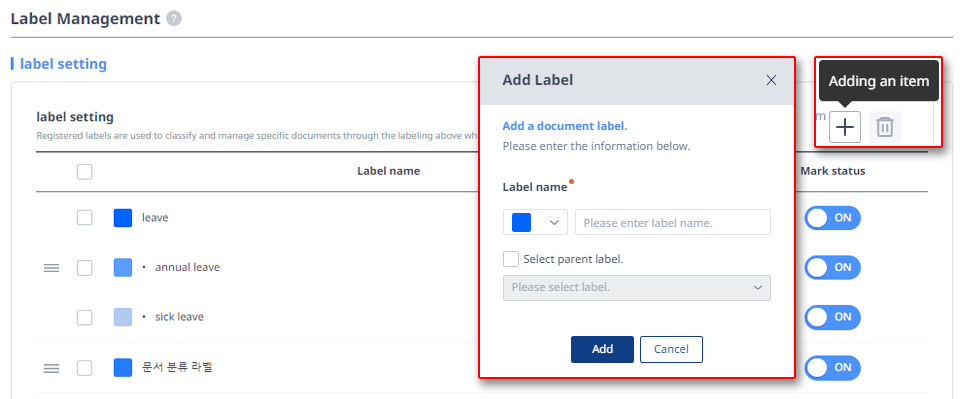Screen dimensions: 960x399
Task: Click the Cancel button in dialog
Action: tap(671, 349)
